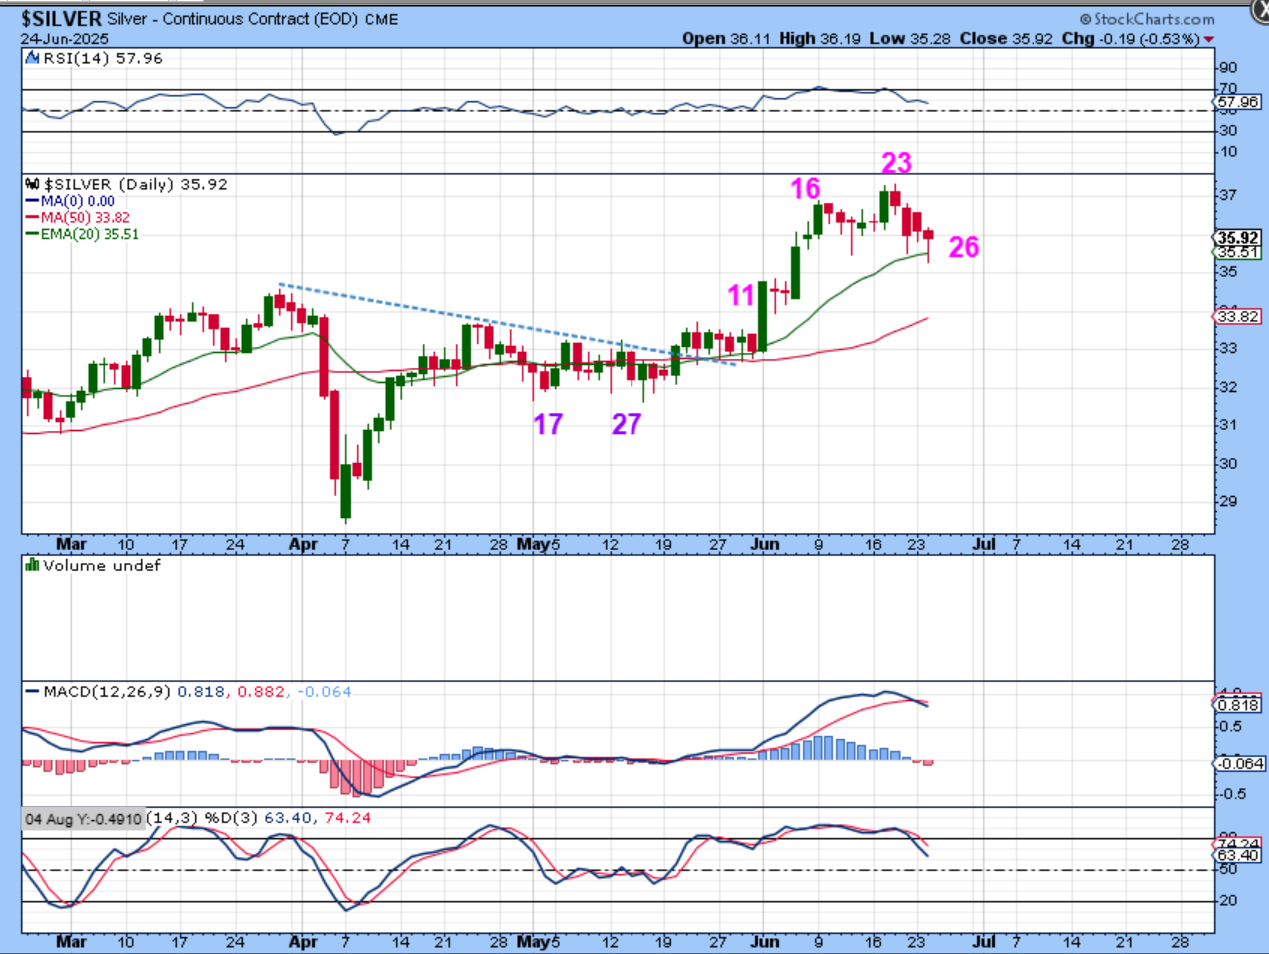
Task: Click the 33.82 MA(50) price axis tag
Action: pos(1237,316)
